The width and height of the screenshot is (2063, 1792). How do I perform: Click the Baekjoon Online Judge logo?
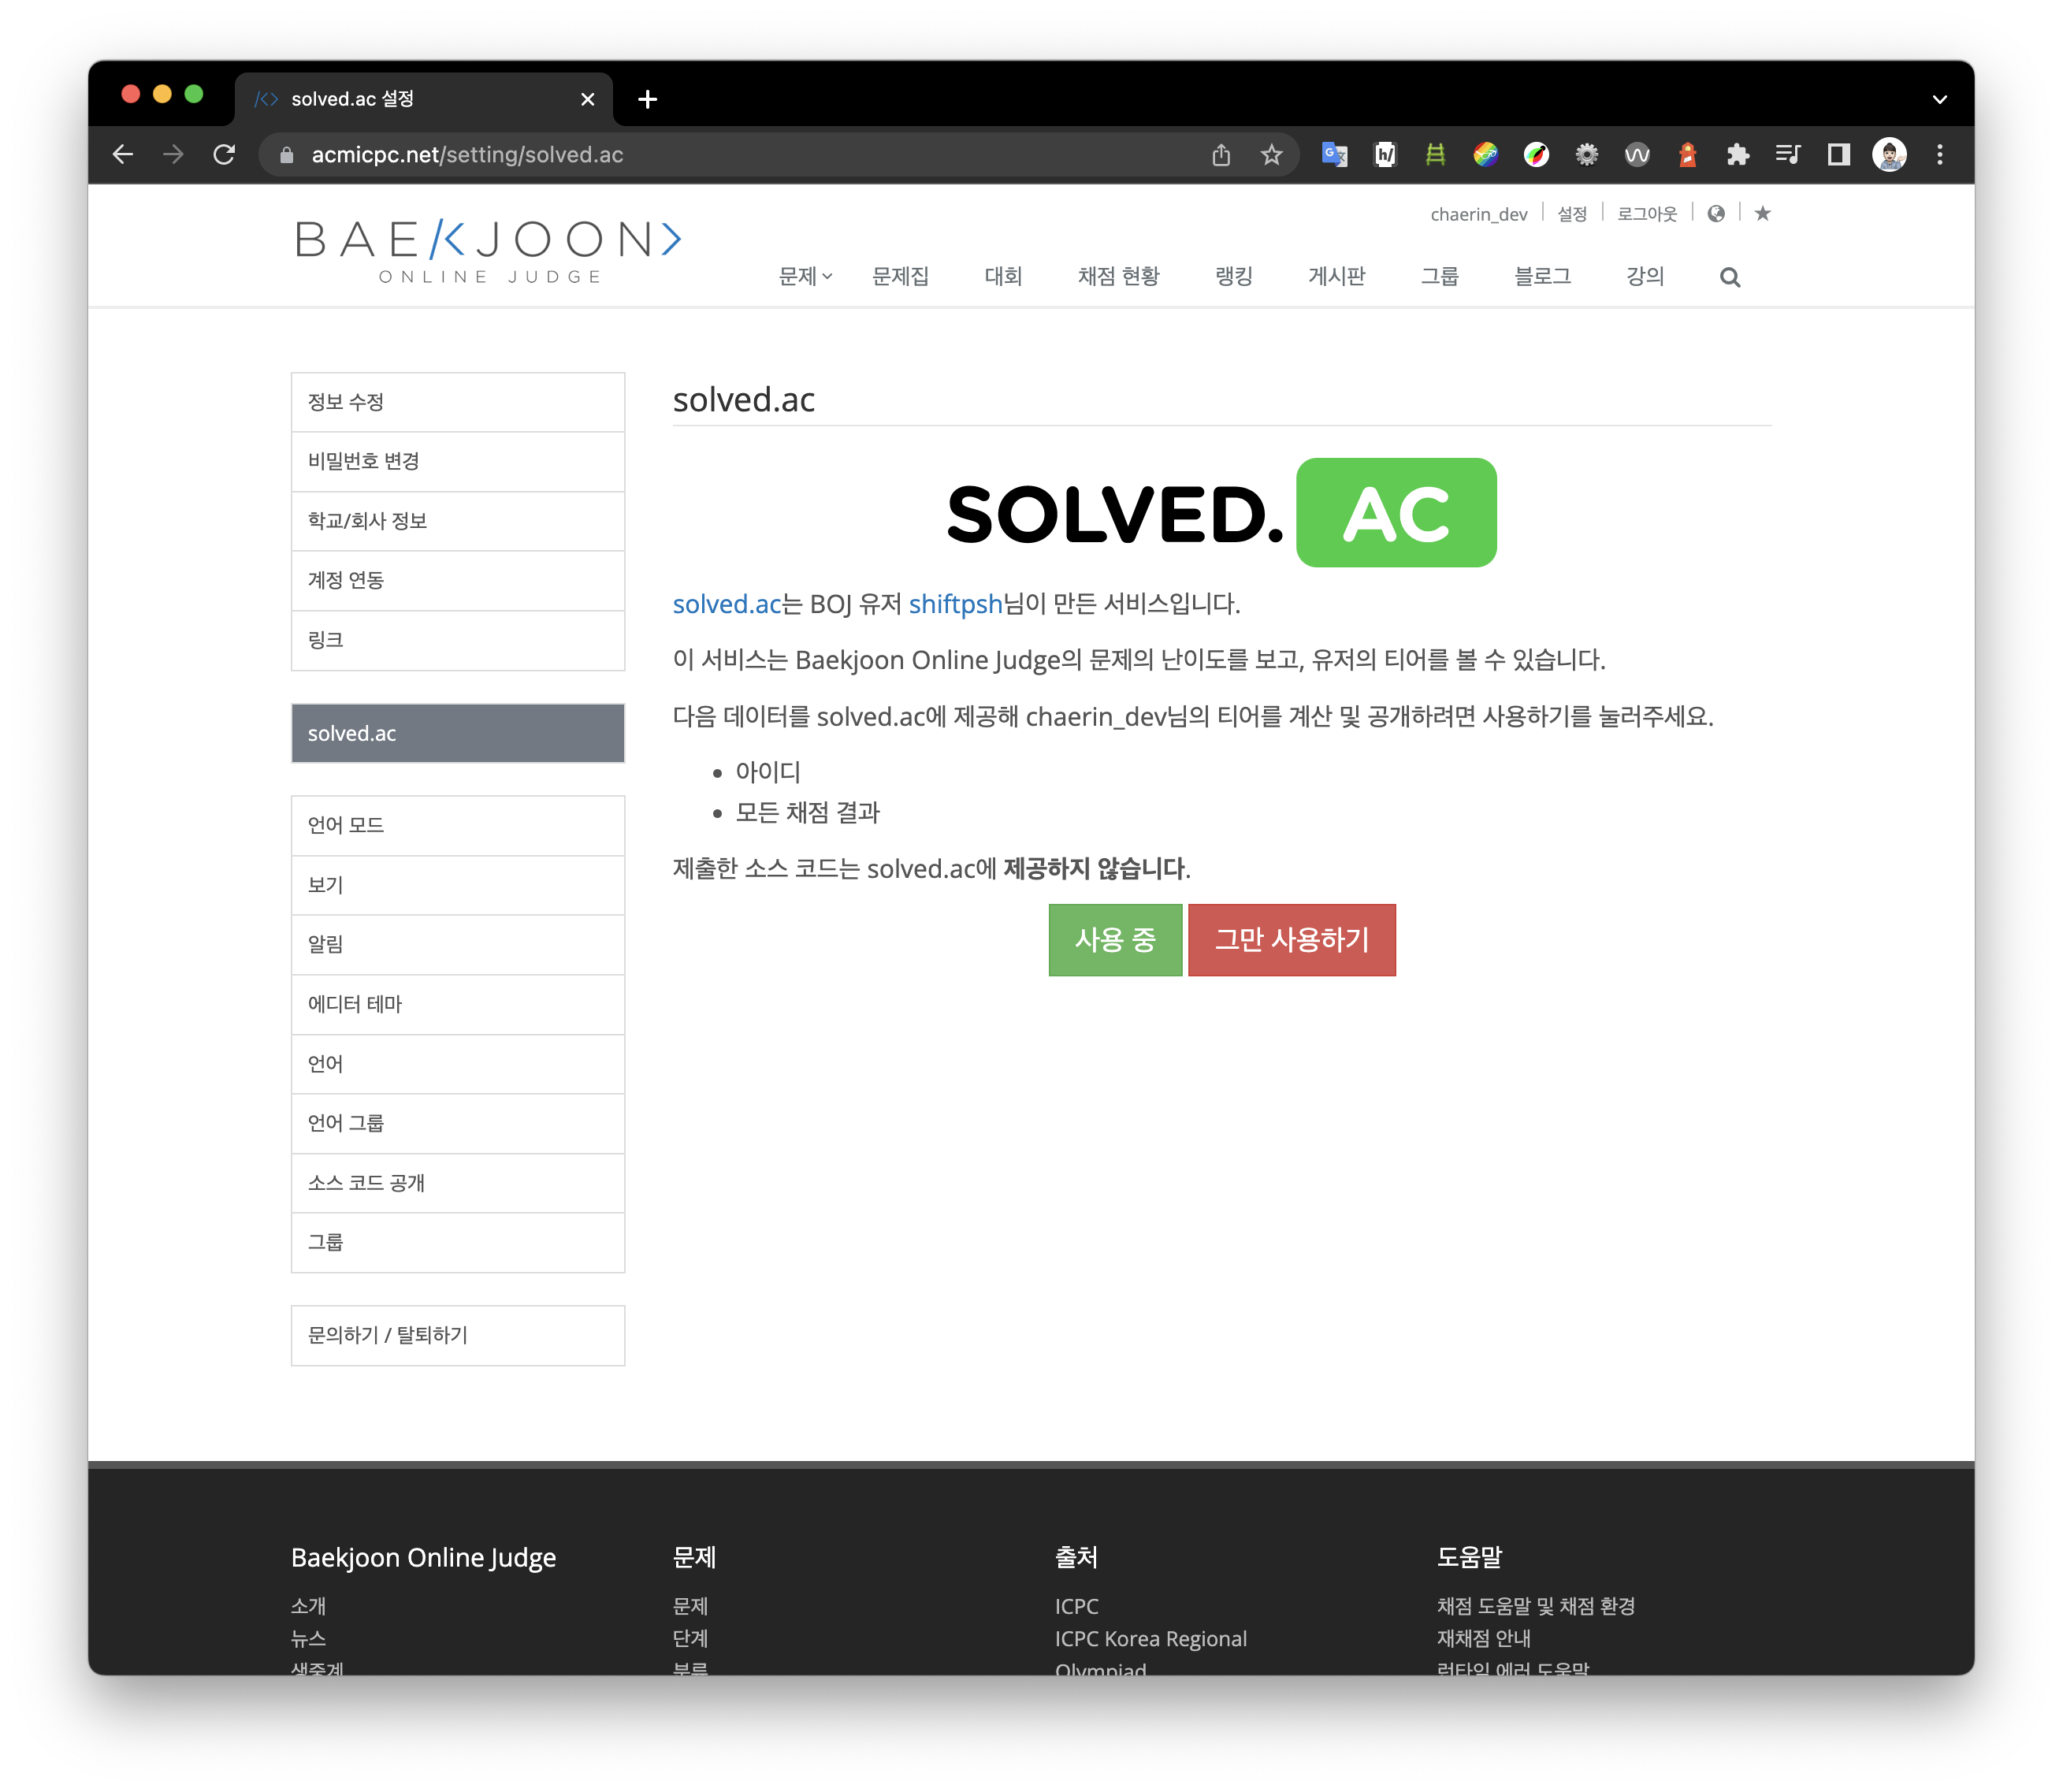coord(488,250)
